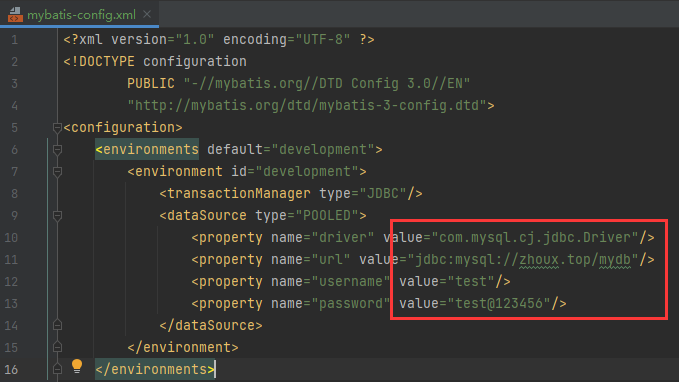Image resolution: width=679 pixels, height=382 pixels.
Task: Click the XML file icon on the mybatis-config.xml tab
Action: [x=15, y=15]
